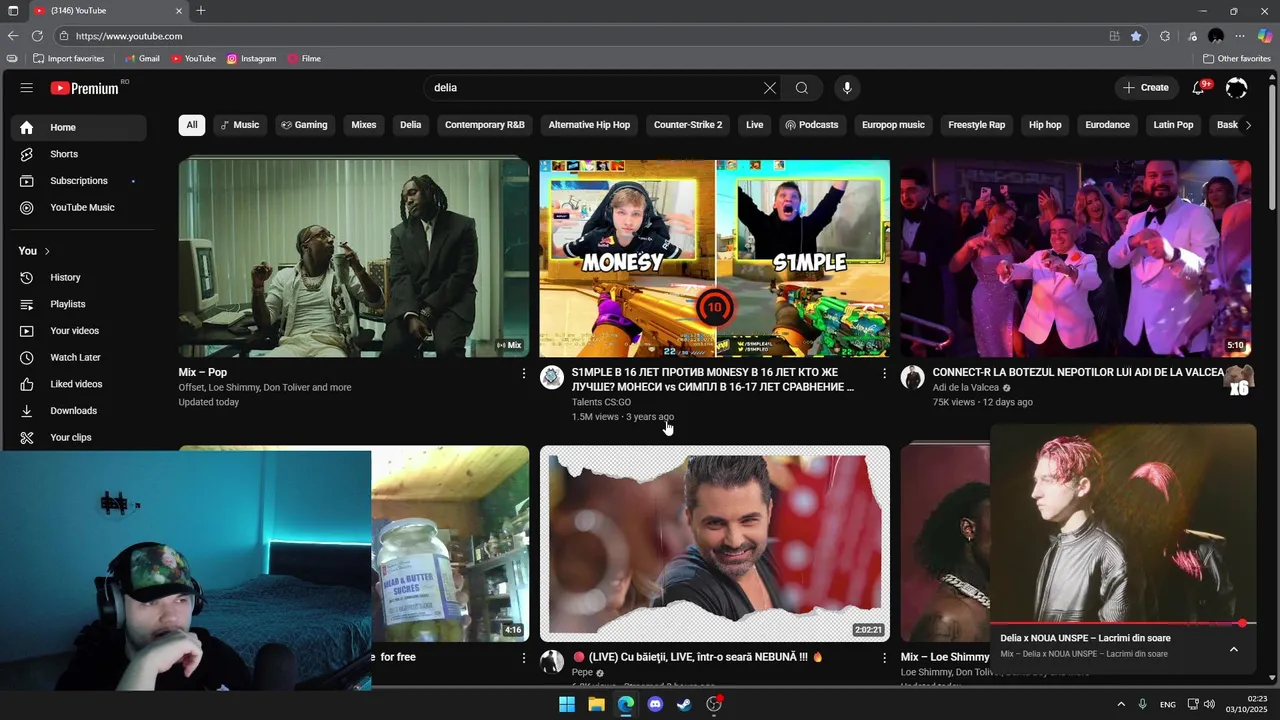This screenshot has width=1280, height=720.
Task: Select the Contemporary R&B filter chip
Action: [485, 125]
